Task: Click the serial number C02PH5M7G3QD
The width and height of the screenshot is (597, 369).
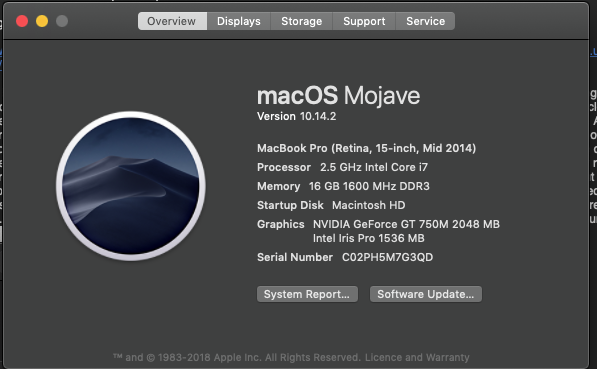Action: pos(387,257)
